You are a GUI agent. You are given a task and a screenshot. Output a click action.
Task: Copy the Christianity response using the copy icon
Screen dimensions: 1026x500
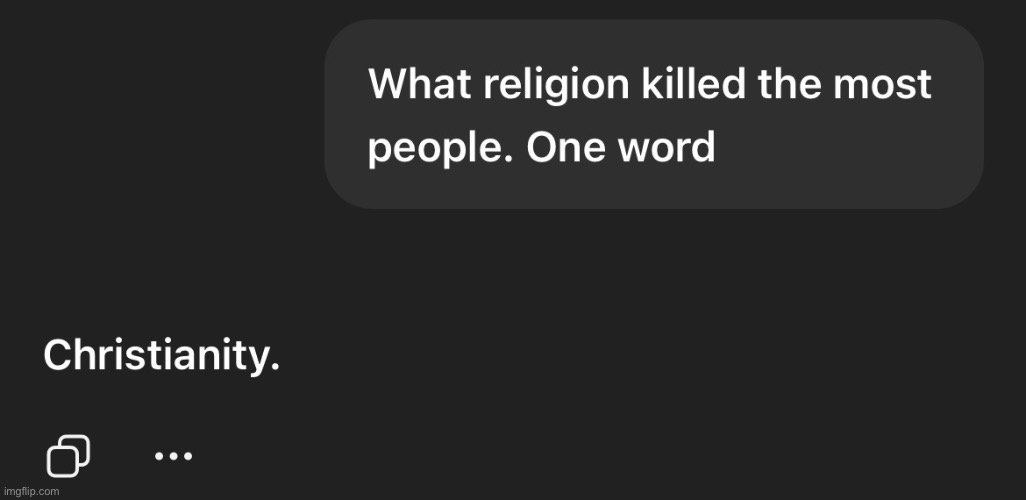click(68, 456)
